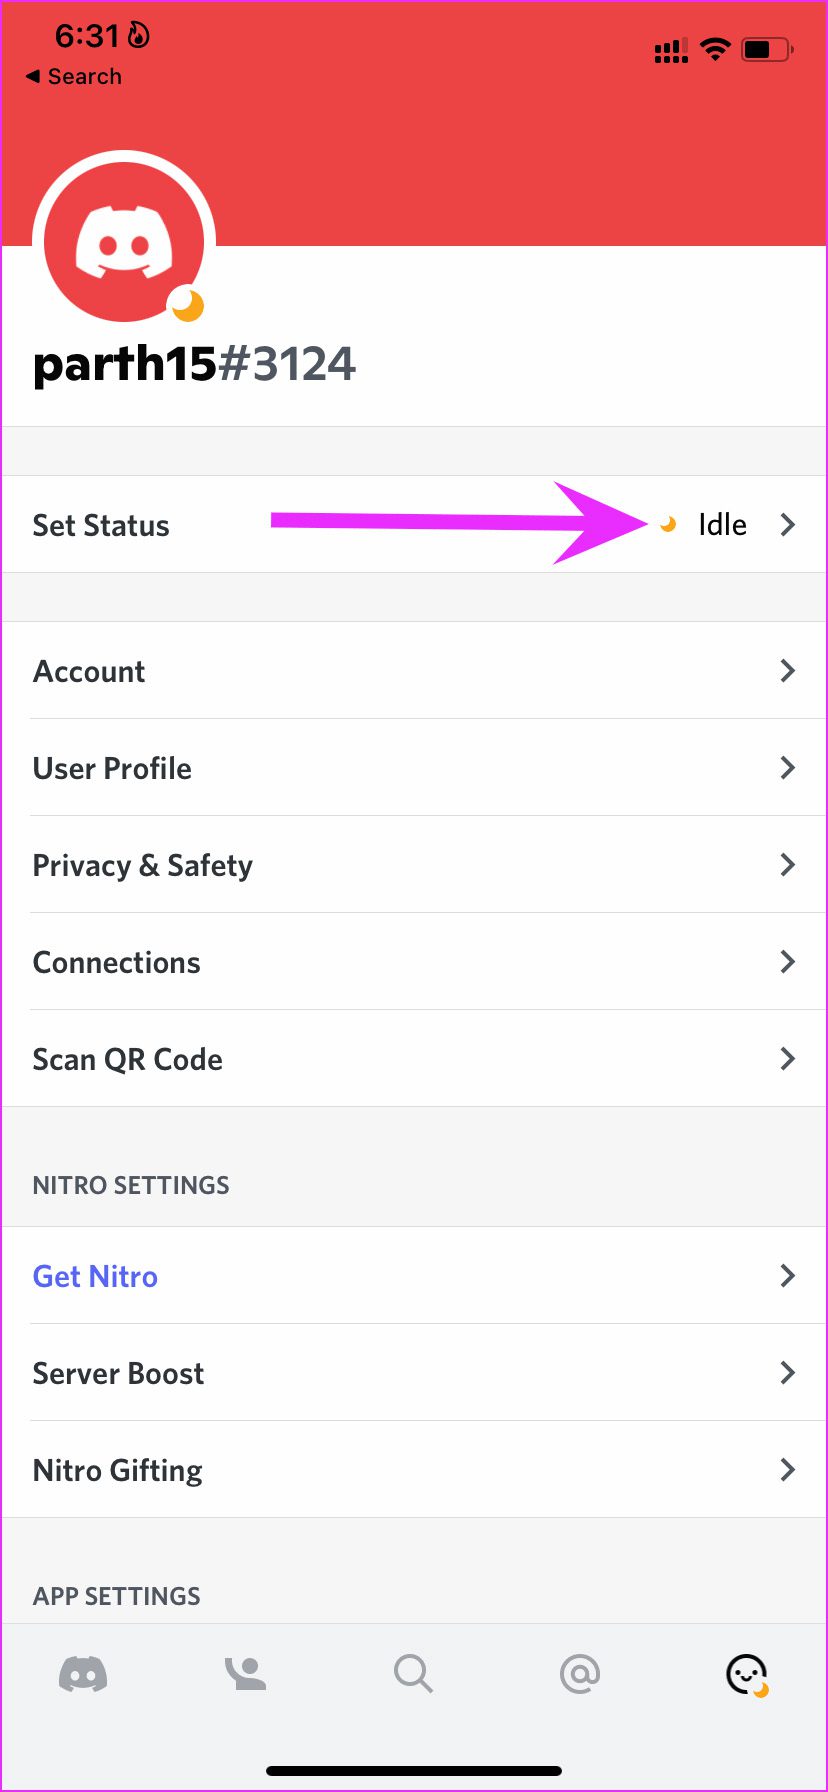Go back to Search
The width and height of the screenshot is (828, 1792).
pyautogui.click(x=74, y=77)
